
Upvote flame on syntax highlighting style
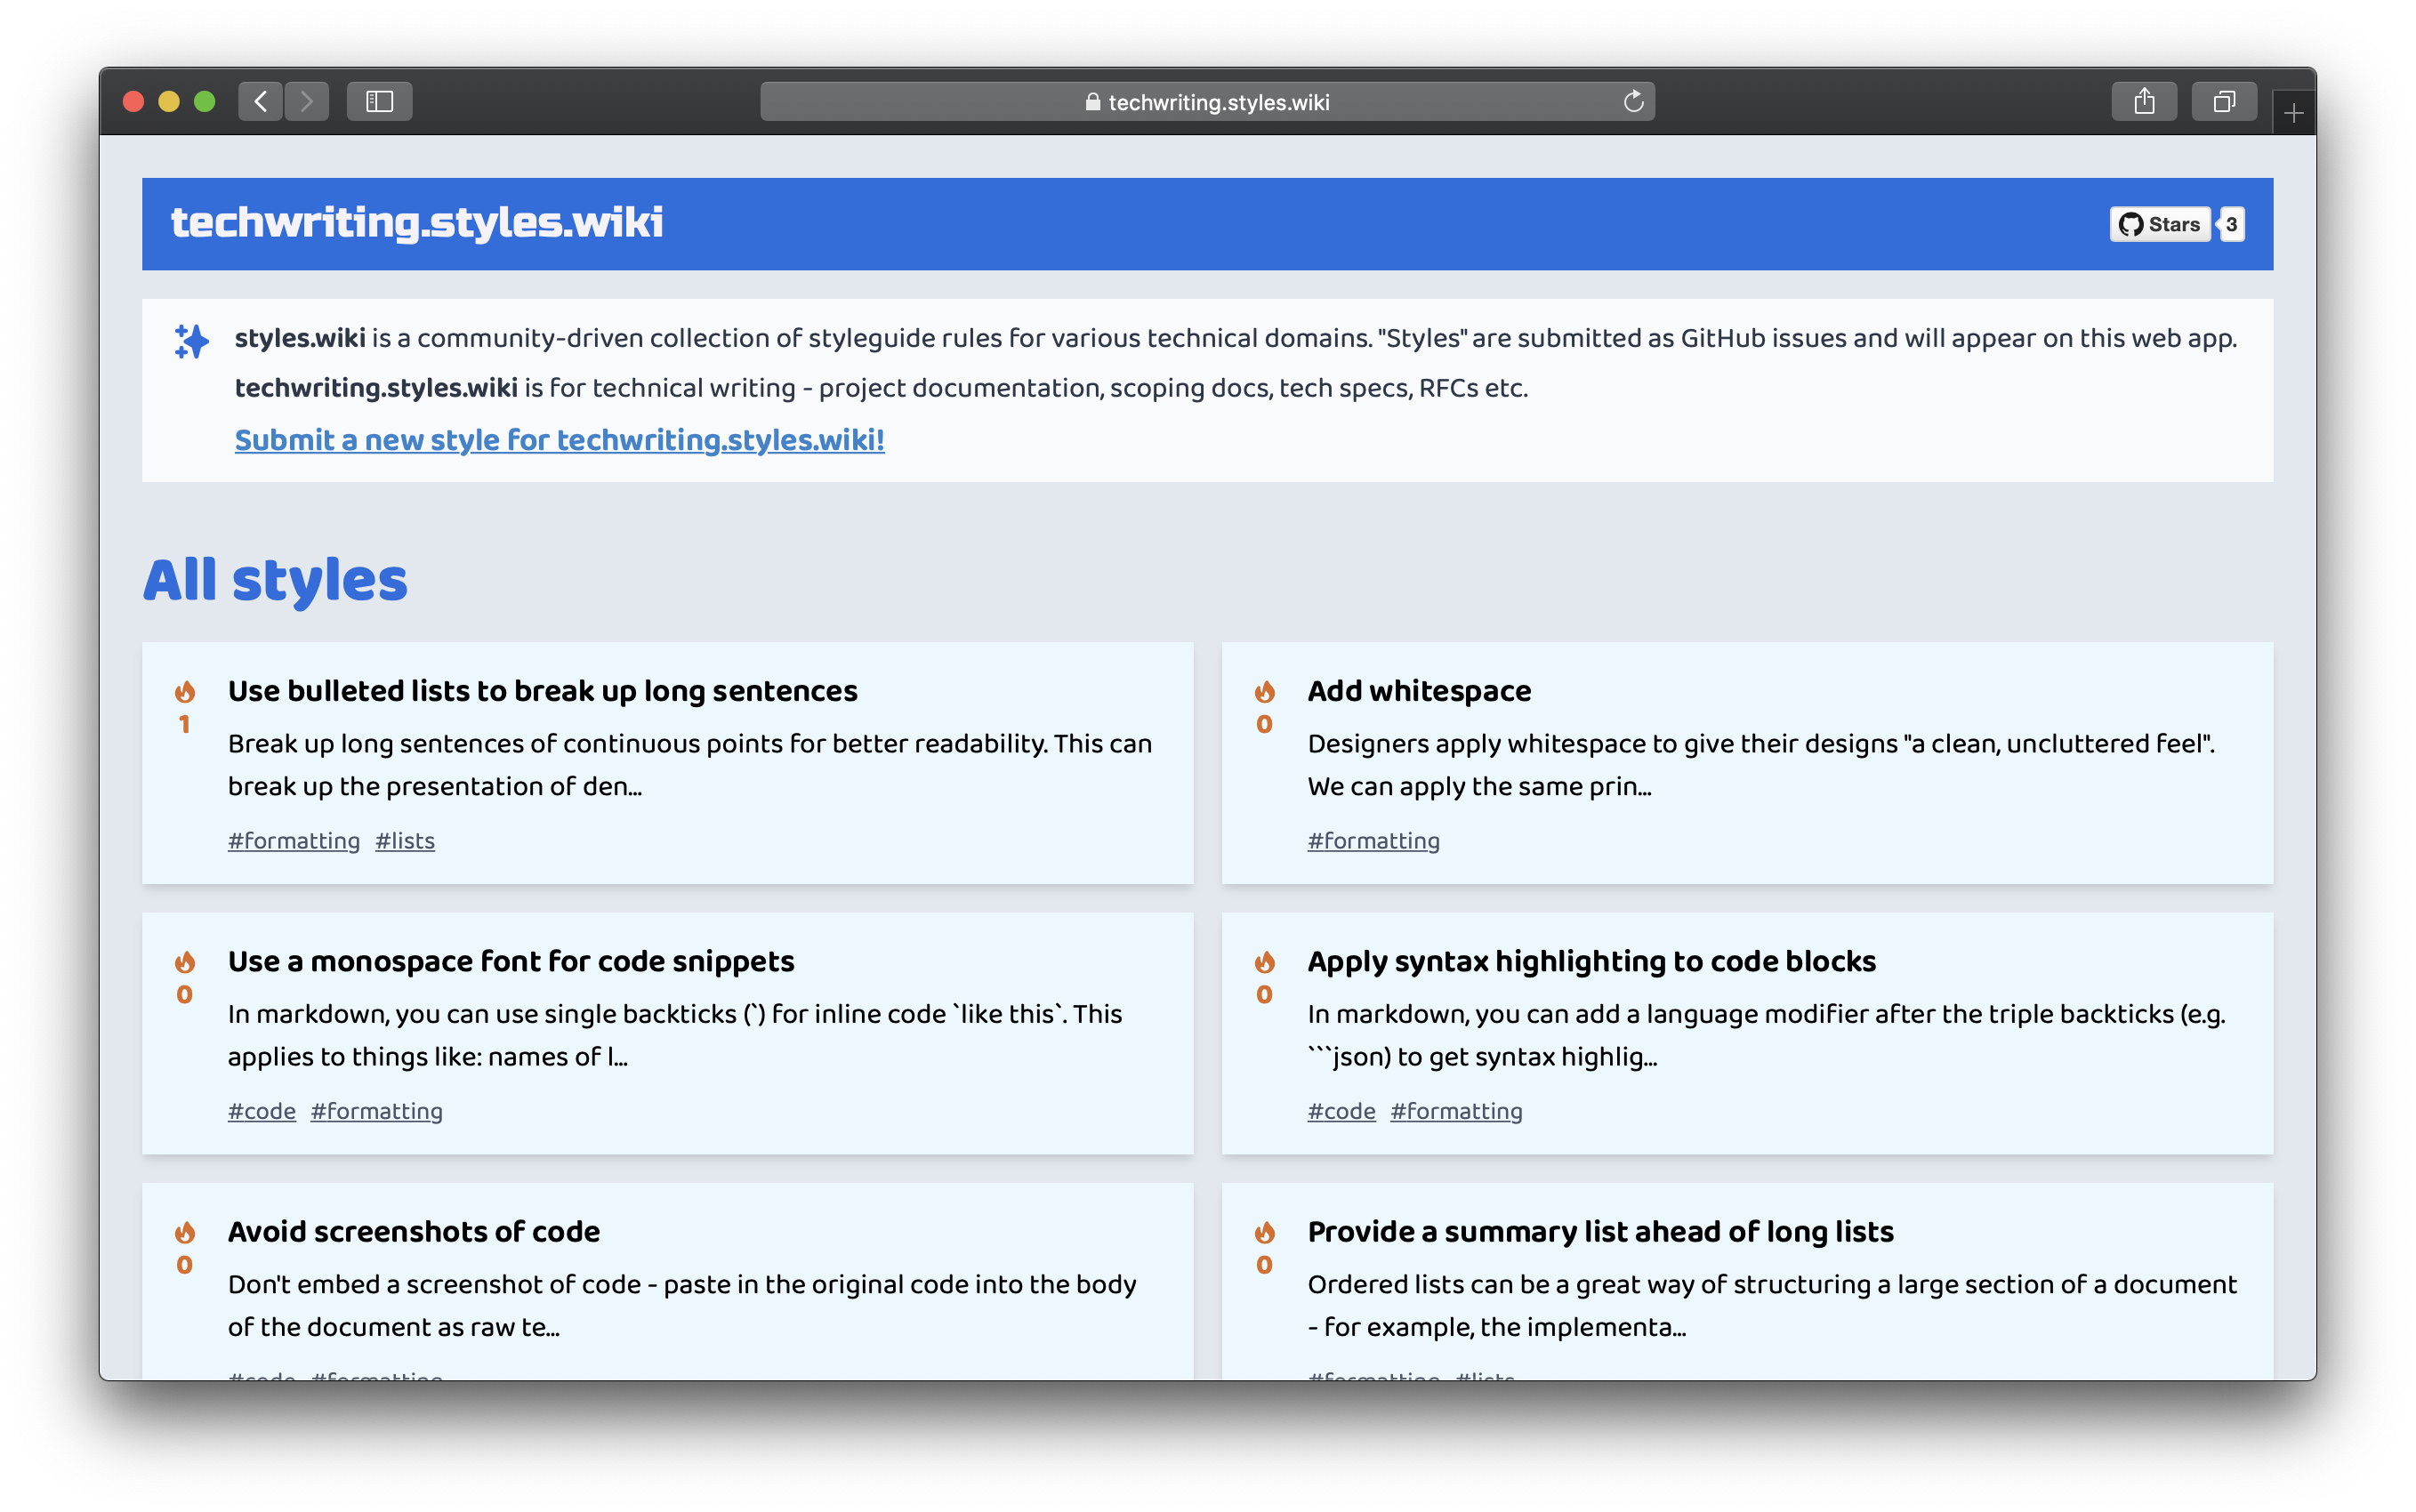coord(1264,962)
